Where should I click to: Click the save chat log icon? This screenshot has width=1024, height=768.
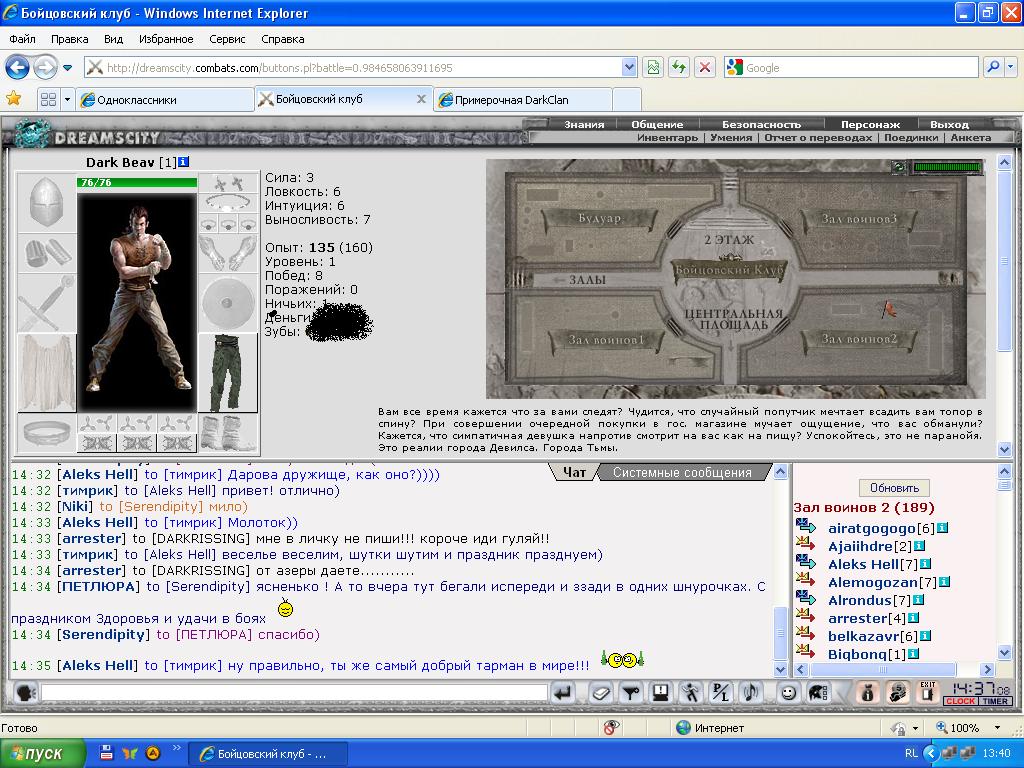tap(661, 692)
